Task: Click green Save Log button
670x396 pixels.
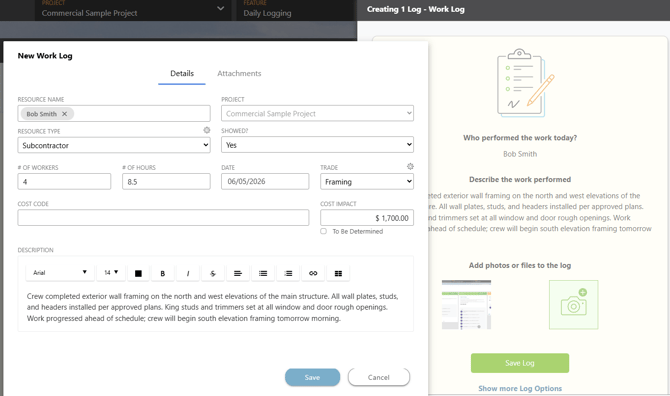Action: [520, 363]
